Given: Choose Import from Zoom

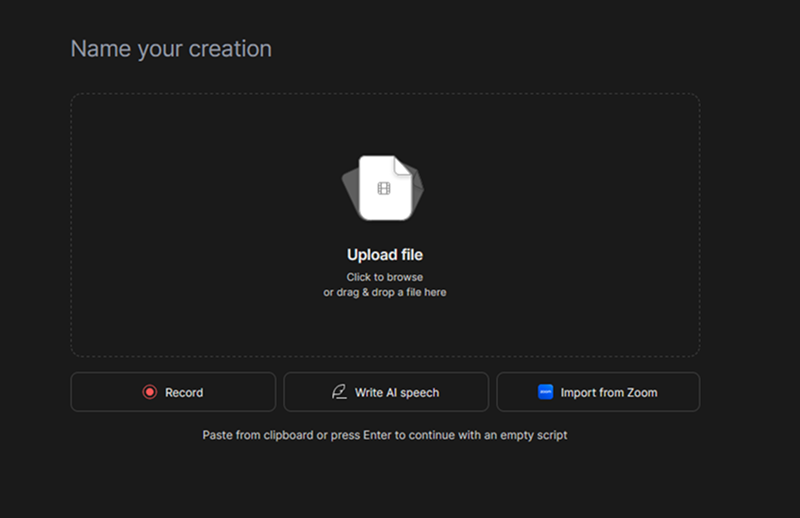Looking at the screenshot, I should pyautogui.click(x=598, y=392).
